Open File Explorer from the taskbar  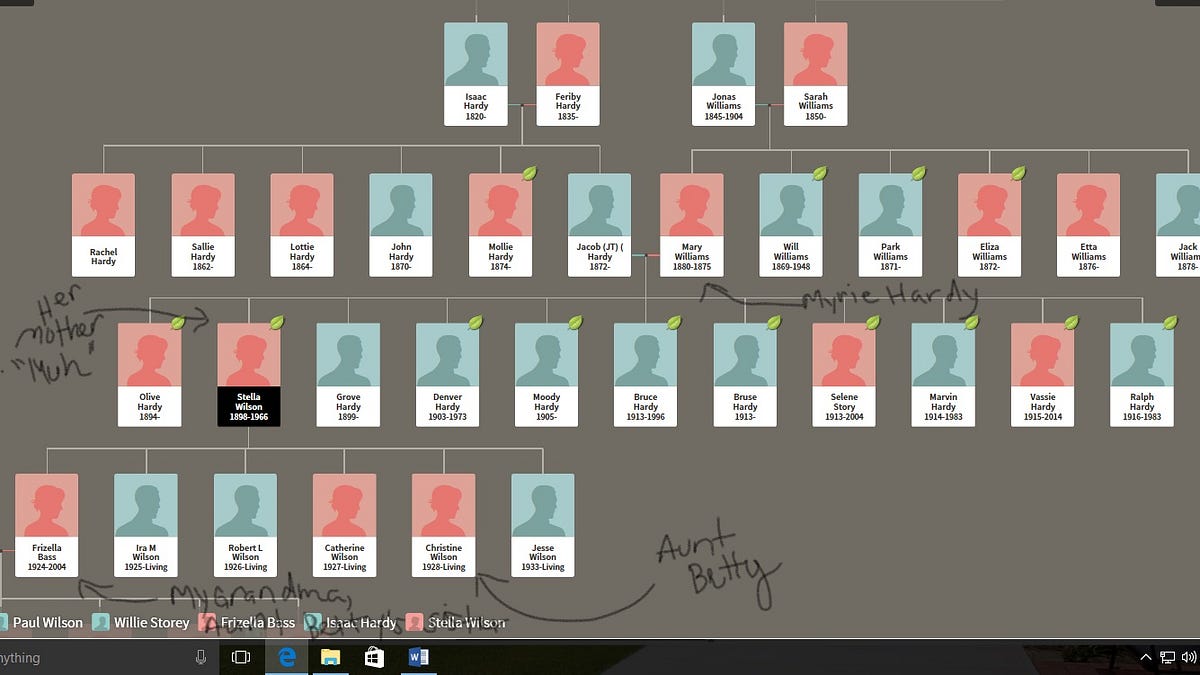point(330,657)
